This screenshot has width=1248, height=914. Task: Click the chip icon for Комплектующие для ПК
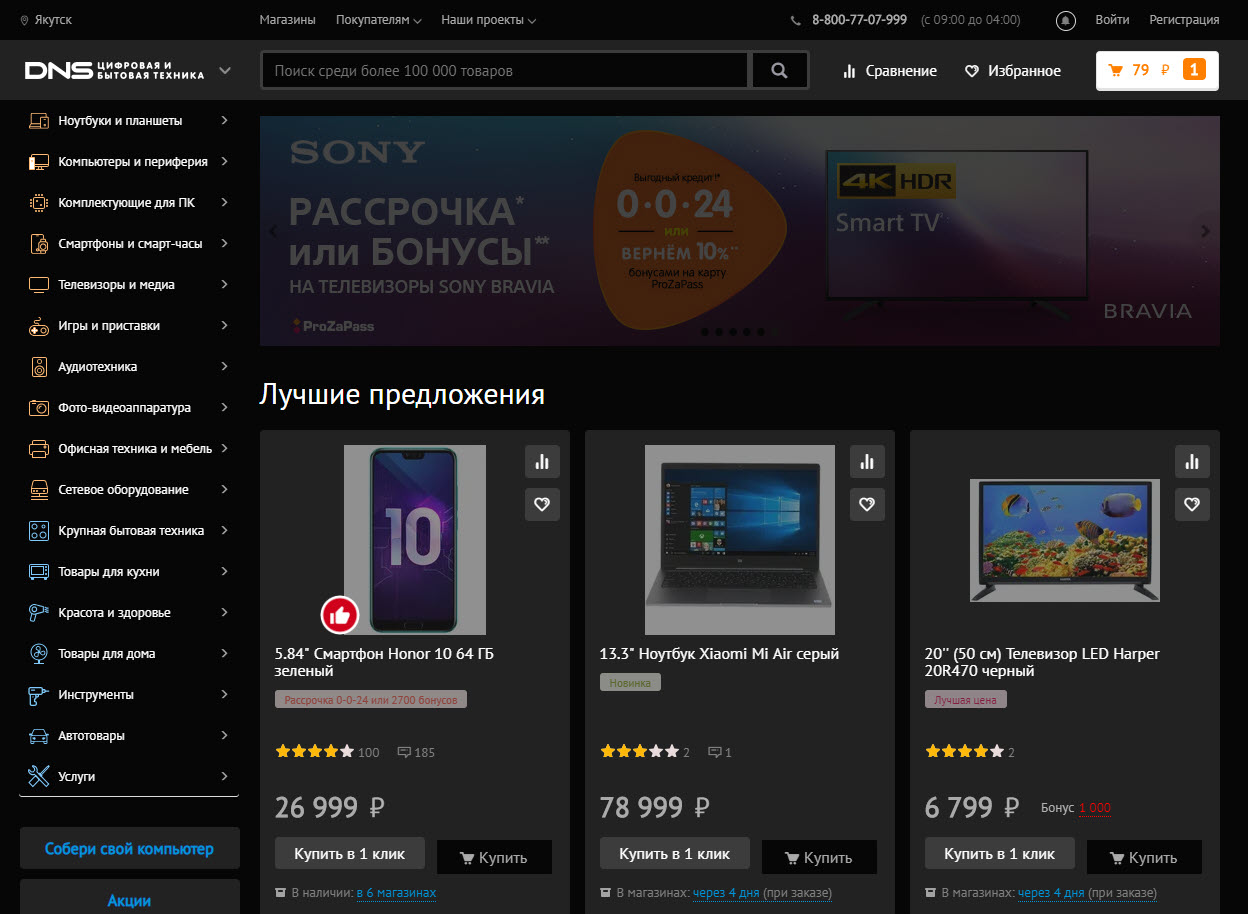pyautogui.click(x=39, y=203)
